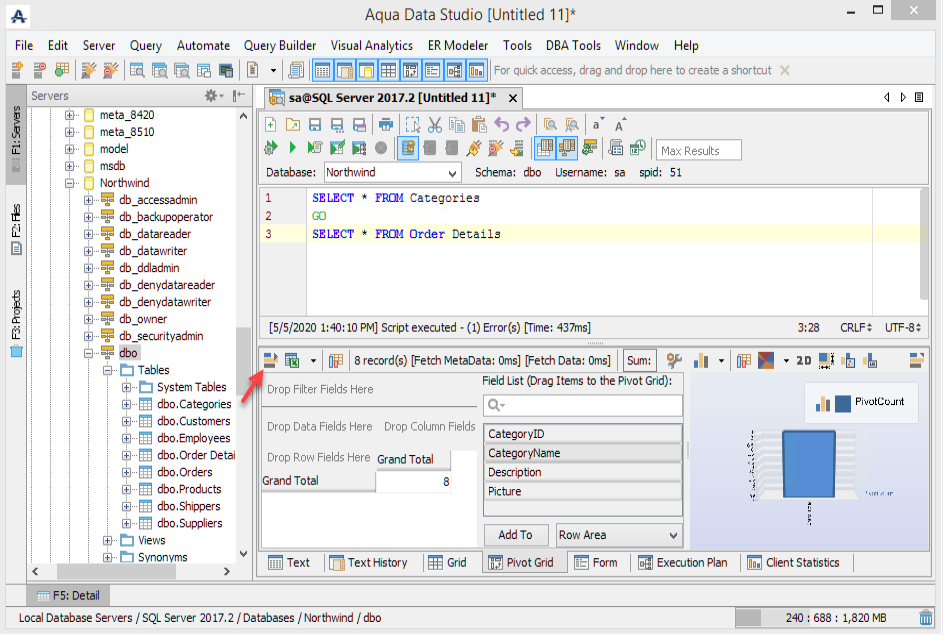Toggle the Sum button in results toolbar

[638, 360]
